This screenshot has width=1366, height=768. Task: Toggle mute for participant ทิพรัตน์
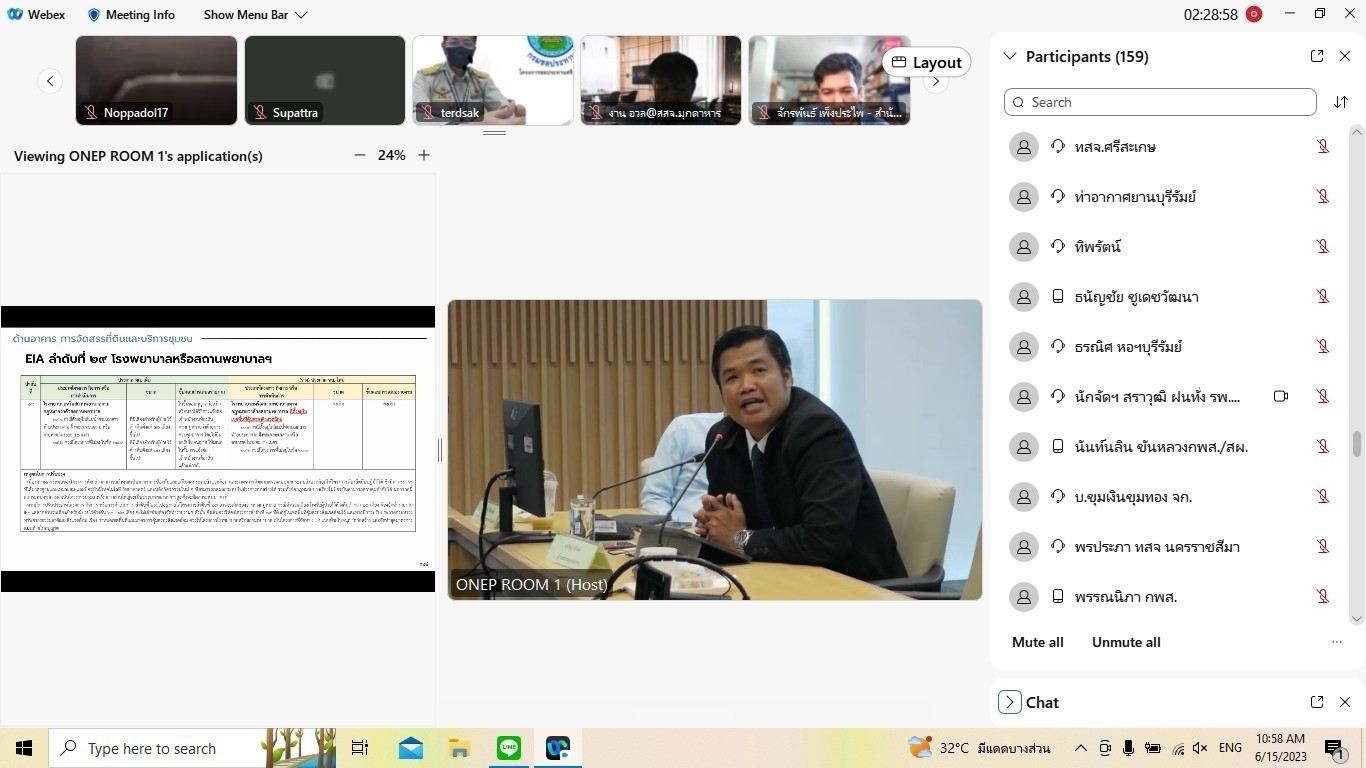(x=1323, y=247)
